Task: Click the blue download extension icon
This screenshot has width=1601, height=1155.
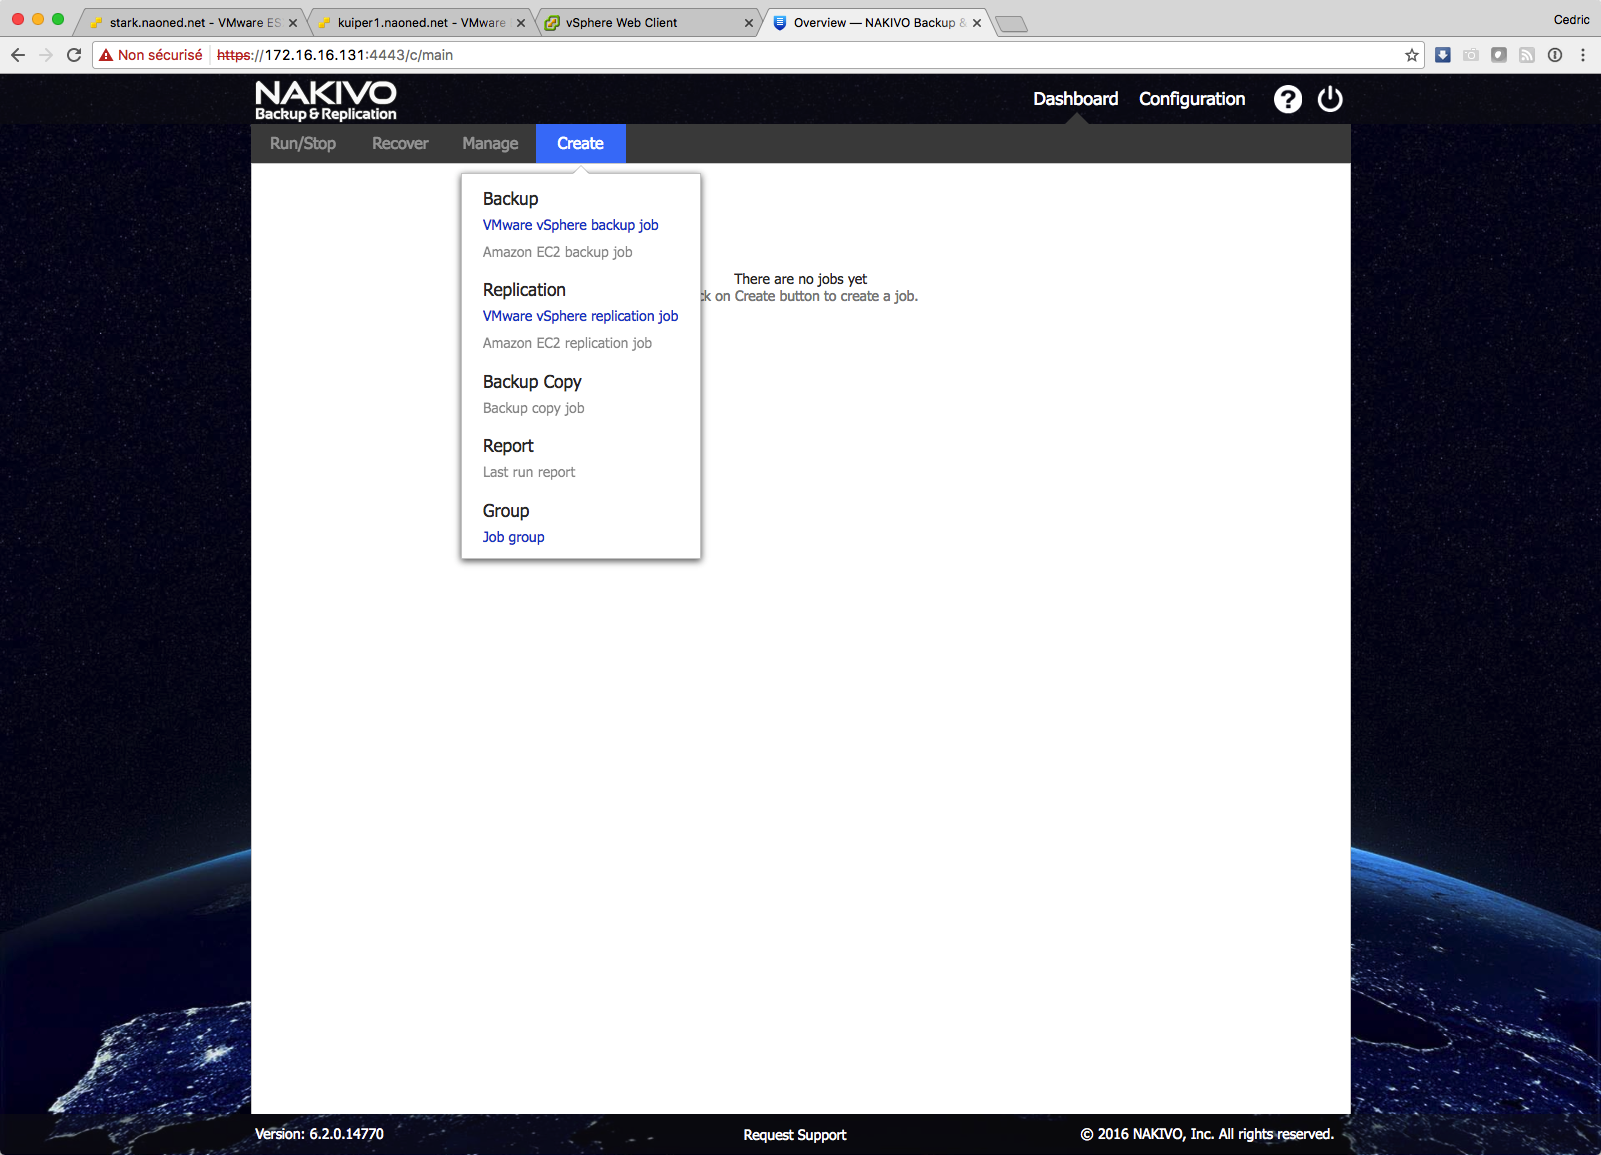Action: (1442, 55)
